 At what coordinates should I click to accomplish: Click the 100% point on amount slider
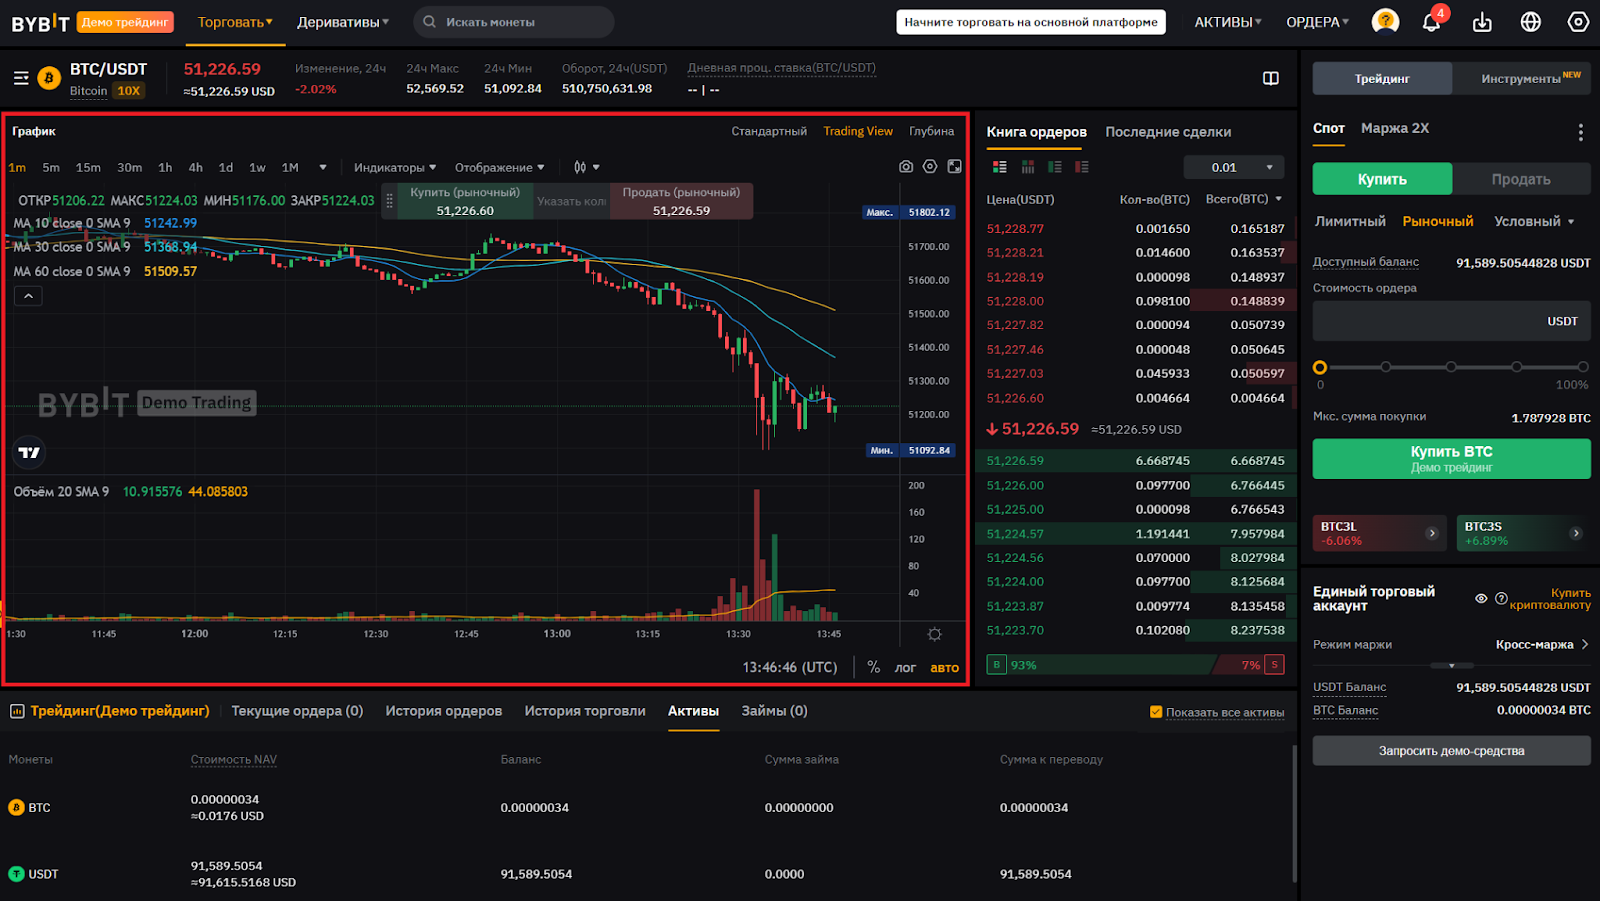[x=1582, y=367]
